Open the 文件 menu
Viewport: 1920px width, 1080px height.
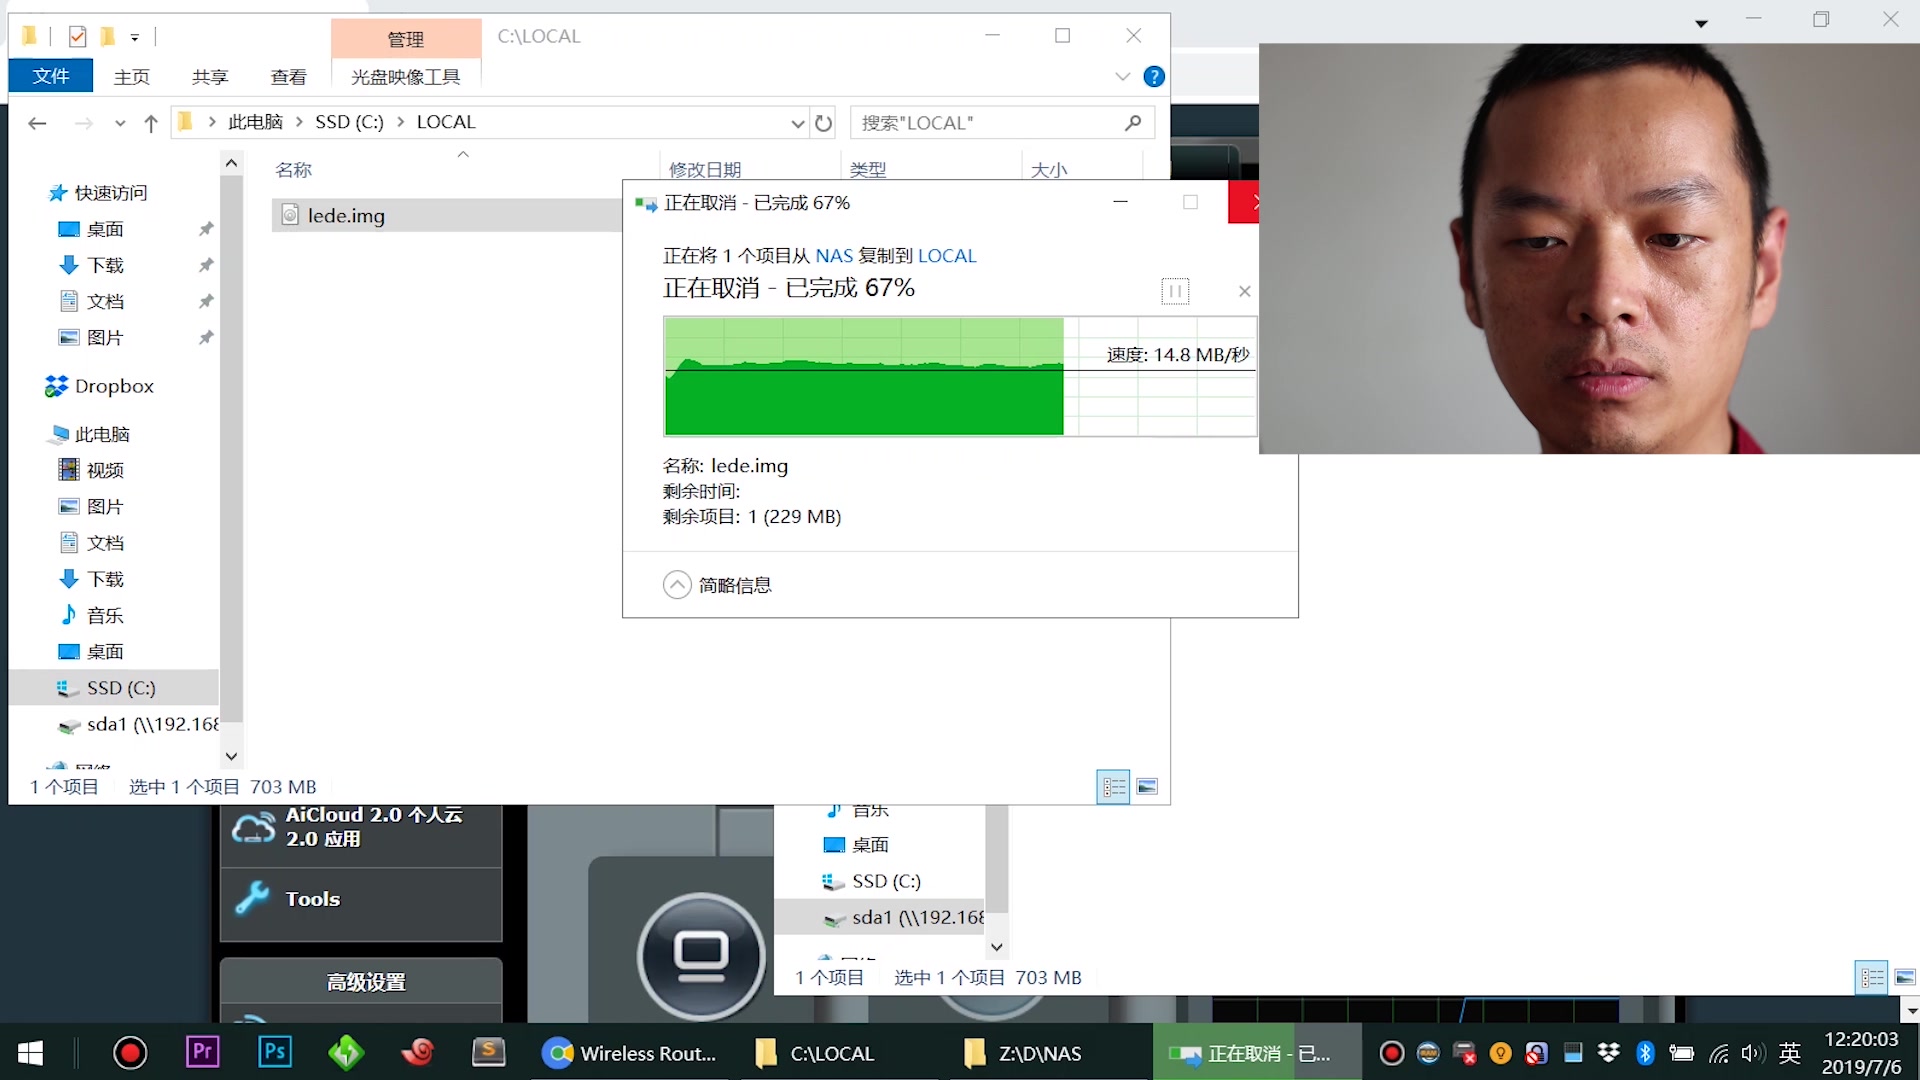pyautogui.click(x=50, y=75)
